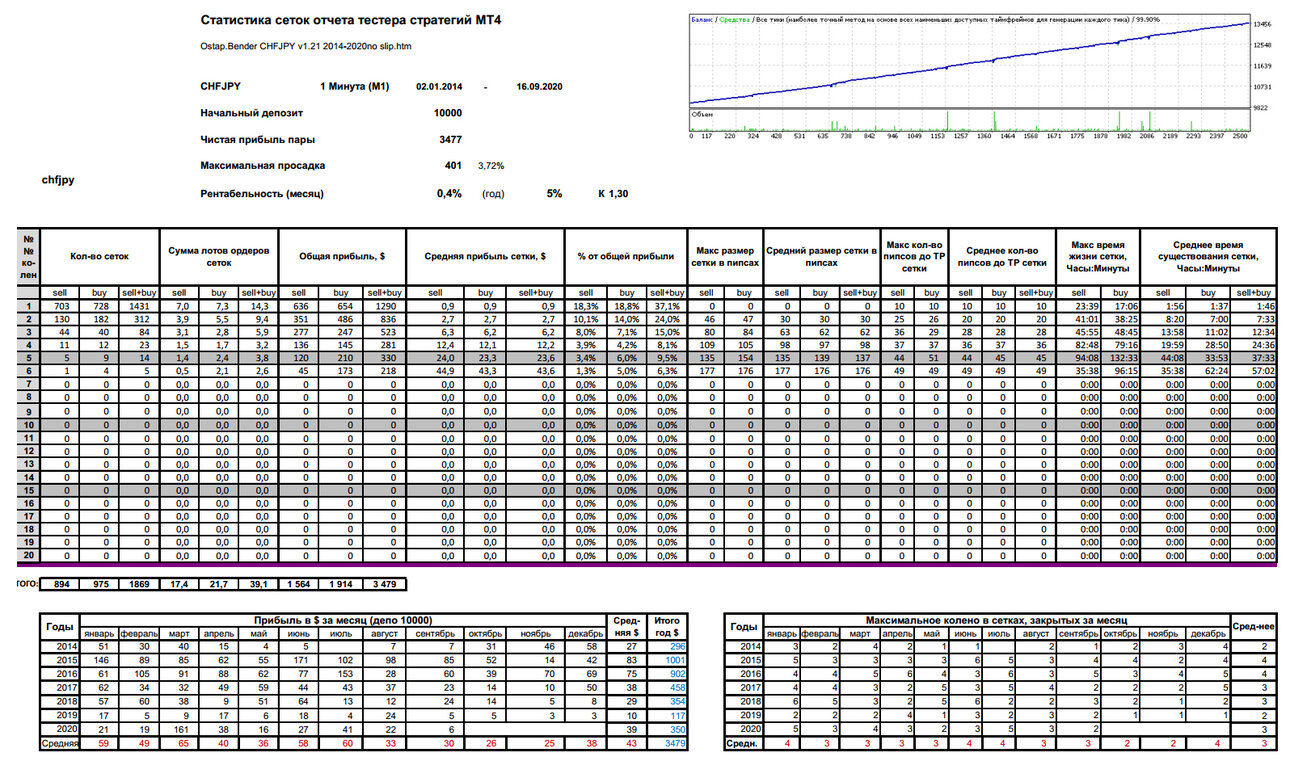Click the 'Средняя' row label in profit table
The image size is (1290, 761).
click(x=62, y=743)
